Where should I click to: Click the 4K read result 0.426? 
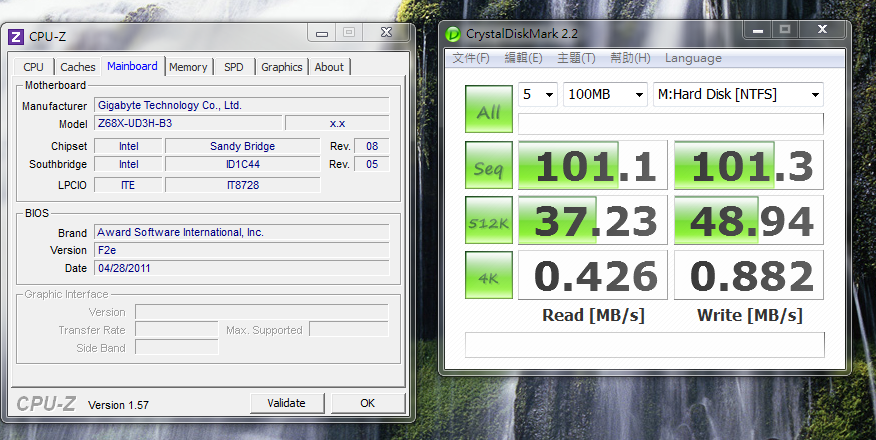pos(593,275)
